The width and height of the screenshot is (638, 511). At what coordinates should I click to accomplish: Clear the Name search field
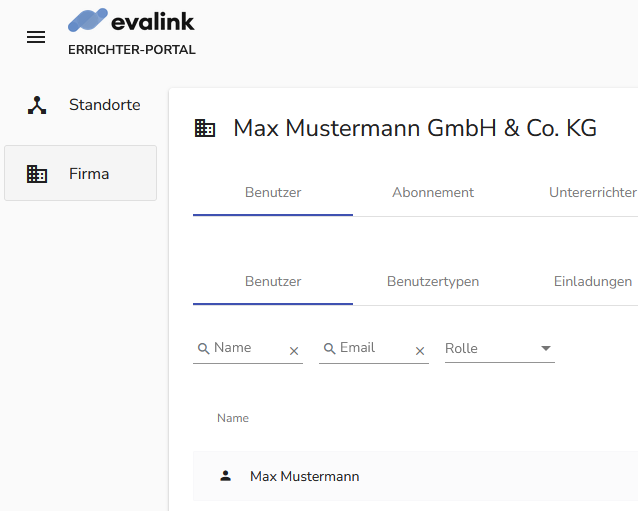294,351
